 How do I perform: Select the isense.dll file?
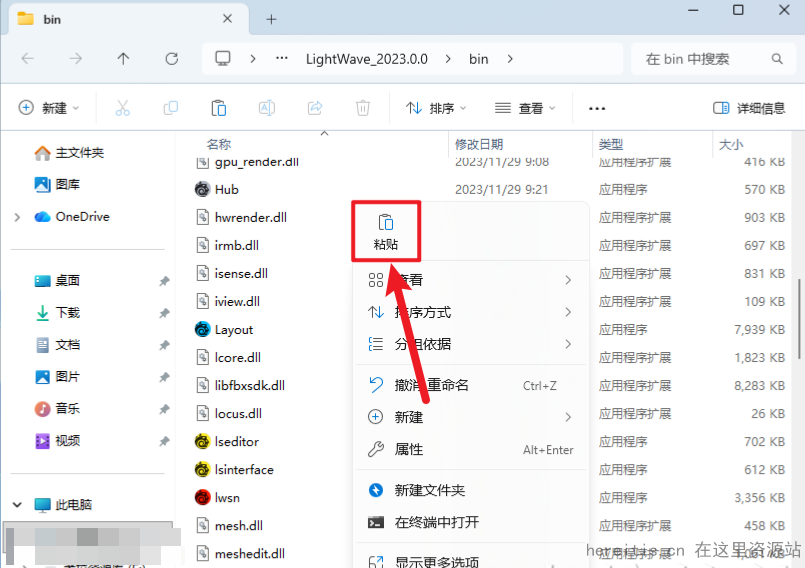tap(241, 273)
